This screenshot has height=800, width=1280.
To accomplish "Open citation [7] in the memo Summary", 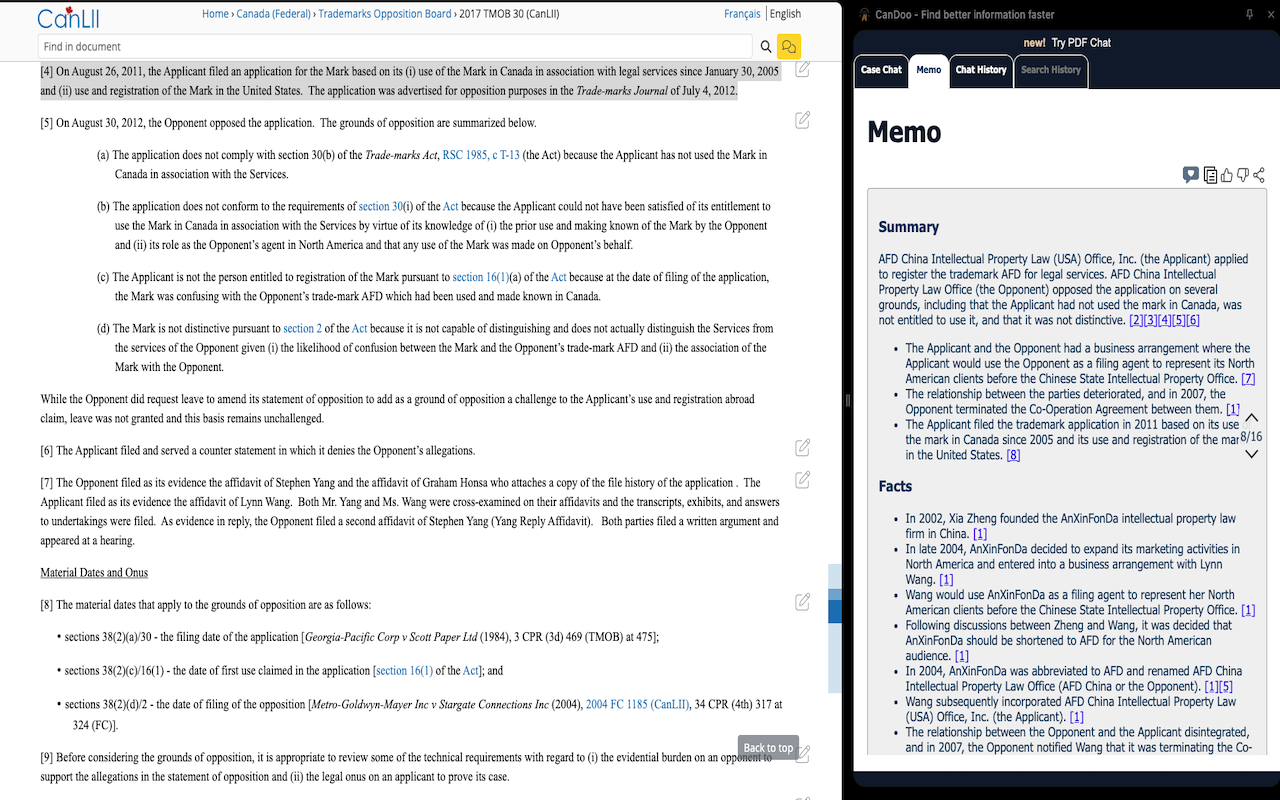I will pos(1248,379).
